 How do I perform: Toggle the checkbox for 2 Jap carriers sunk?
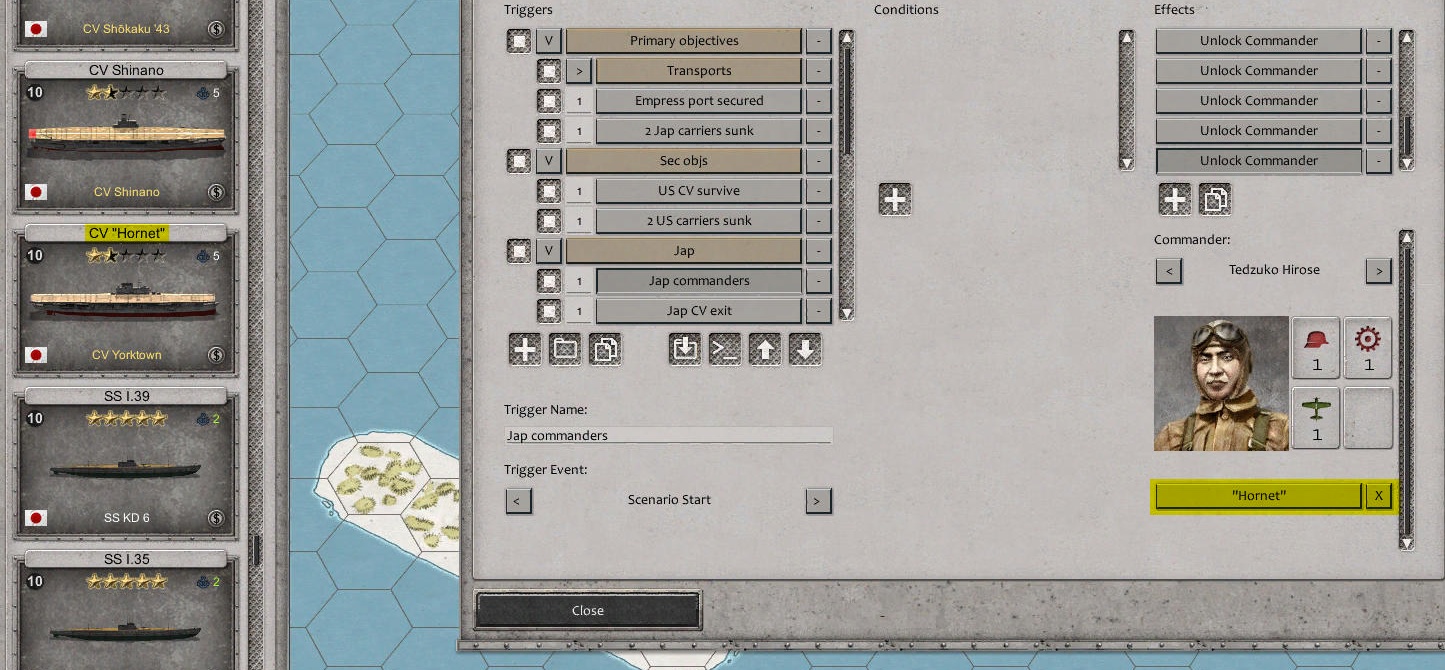(548, 131)
